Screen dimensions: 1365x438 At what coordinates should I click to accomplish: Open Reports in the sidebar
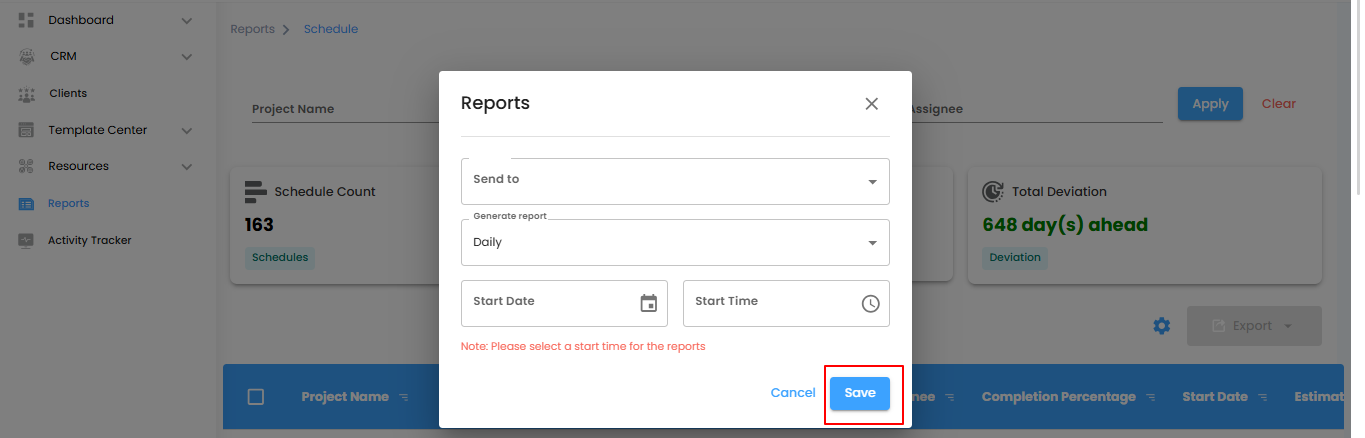pyautogui.click(x=68, y=203)
